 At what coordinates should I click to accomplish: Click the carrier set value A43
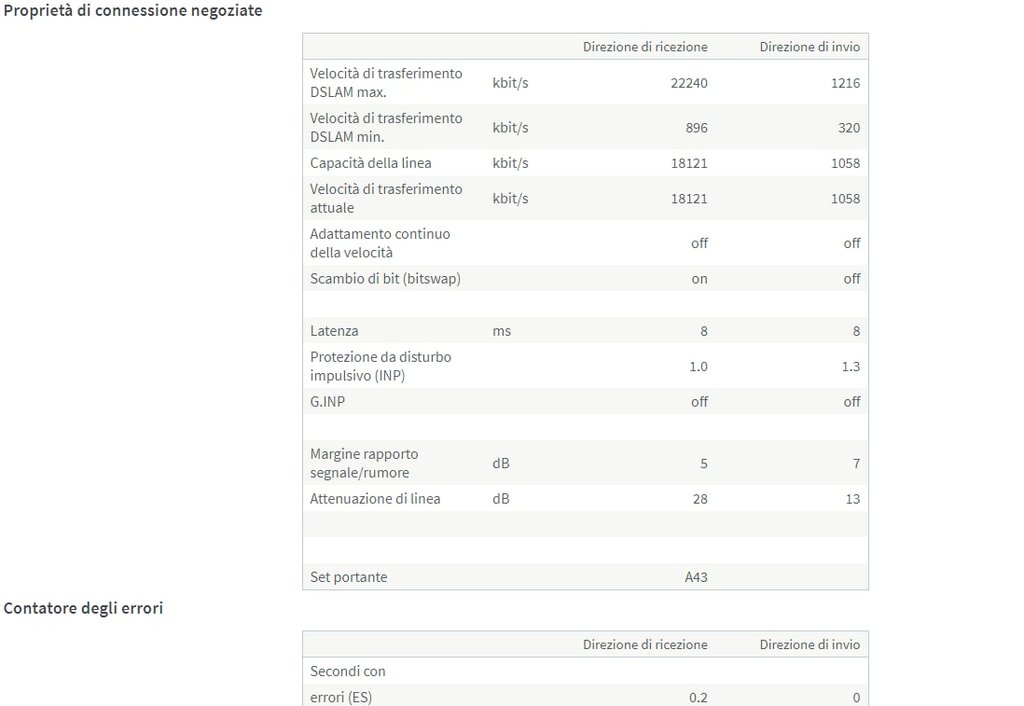click(696, 577)
